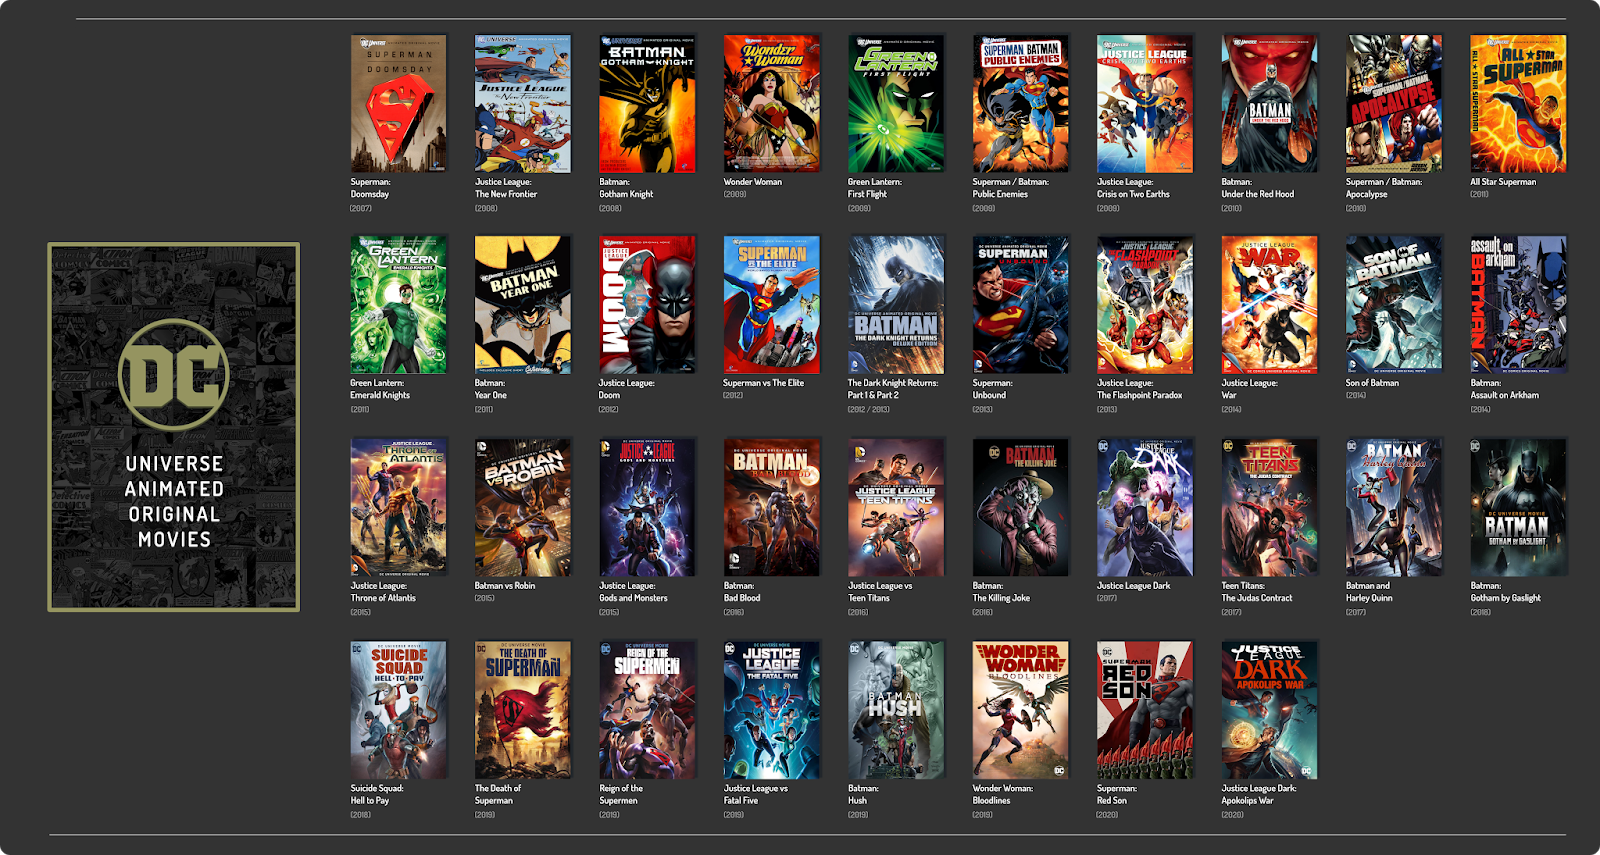Image resolution: width=1600 pixels, height=855 pixels.
Task: Click the Son of Batman poster
Action: coord(1393,305)
